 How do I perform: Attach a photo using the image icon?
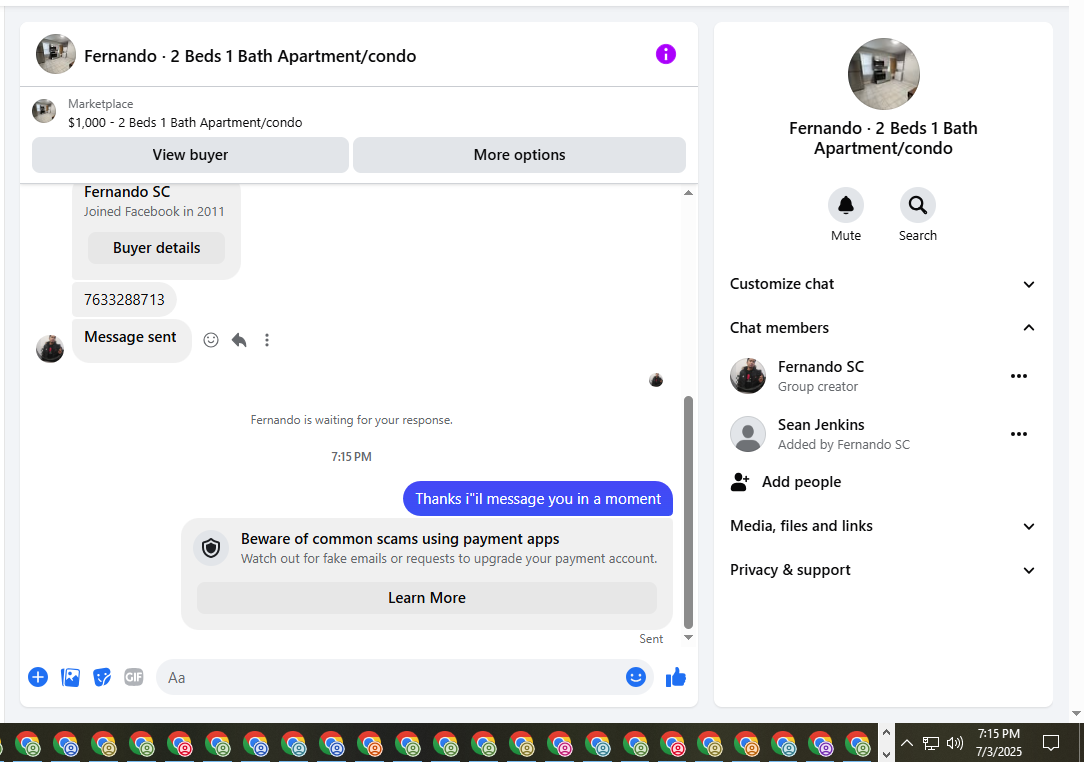pos(71,677)
